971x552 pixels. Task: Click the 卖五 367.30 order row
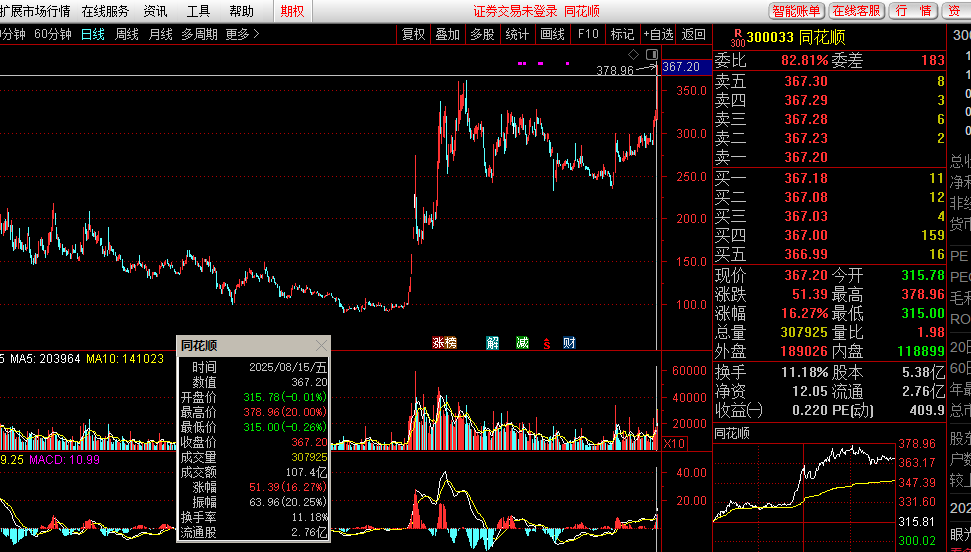[830, 81]
